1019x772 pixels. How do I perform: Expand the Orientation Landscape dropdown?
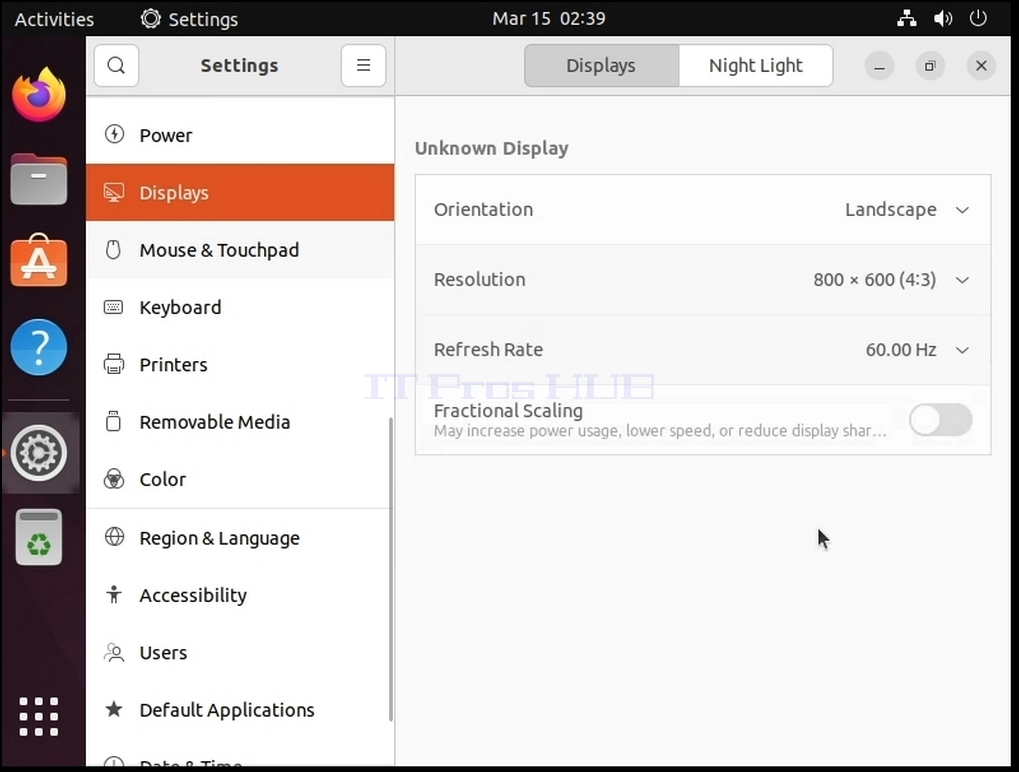[x=907, y=210]
